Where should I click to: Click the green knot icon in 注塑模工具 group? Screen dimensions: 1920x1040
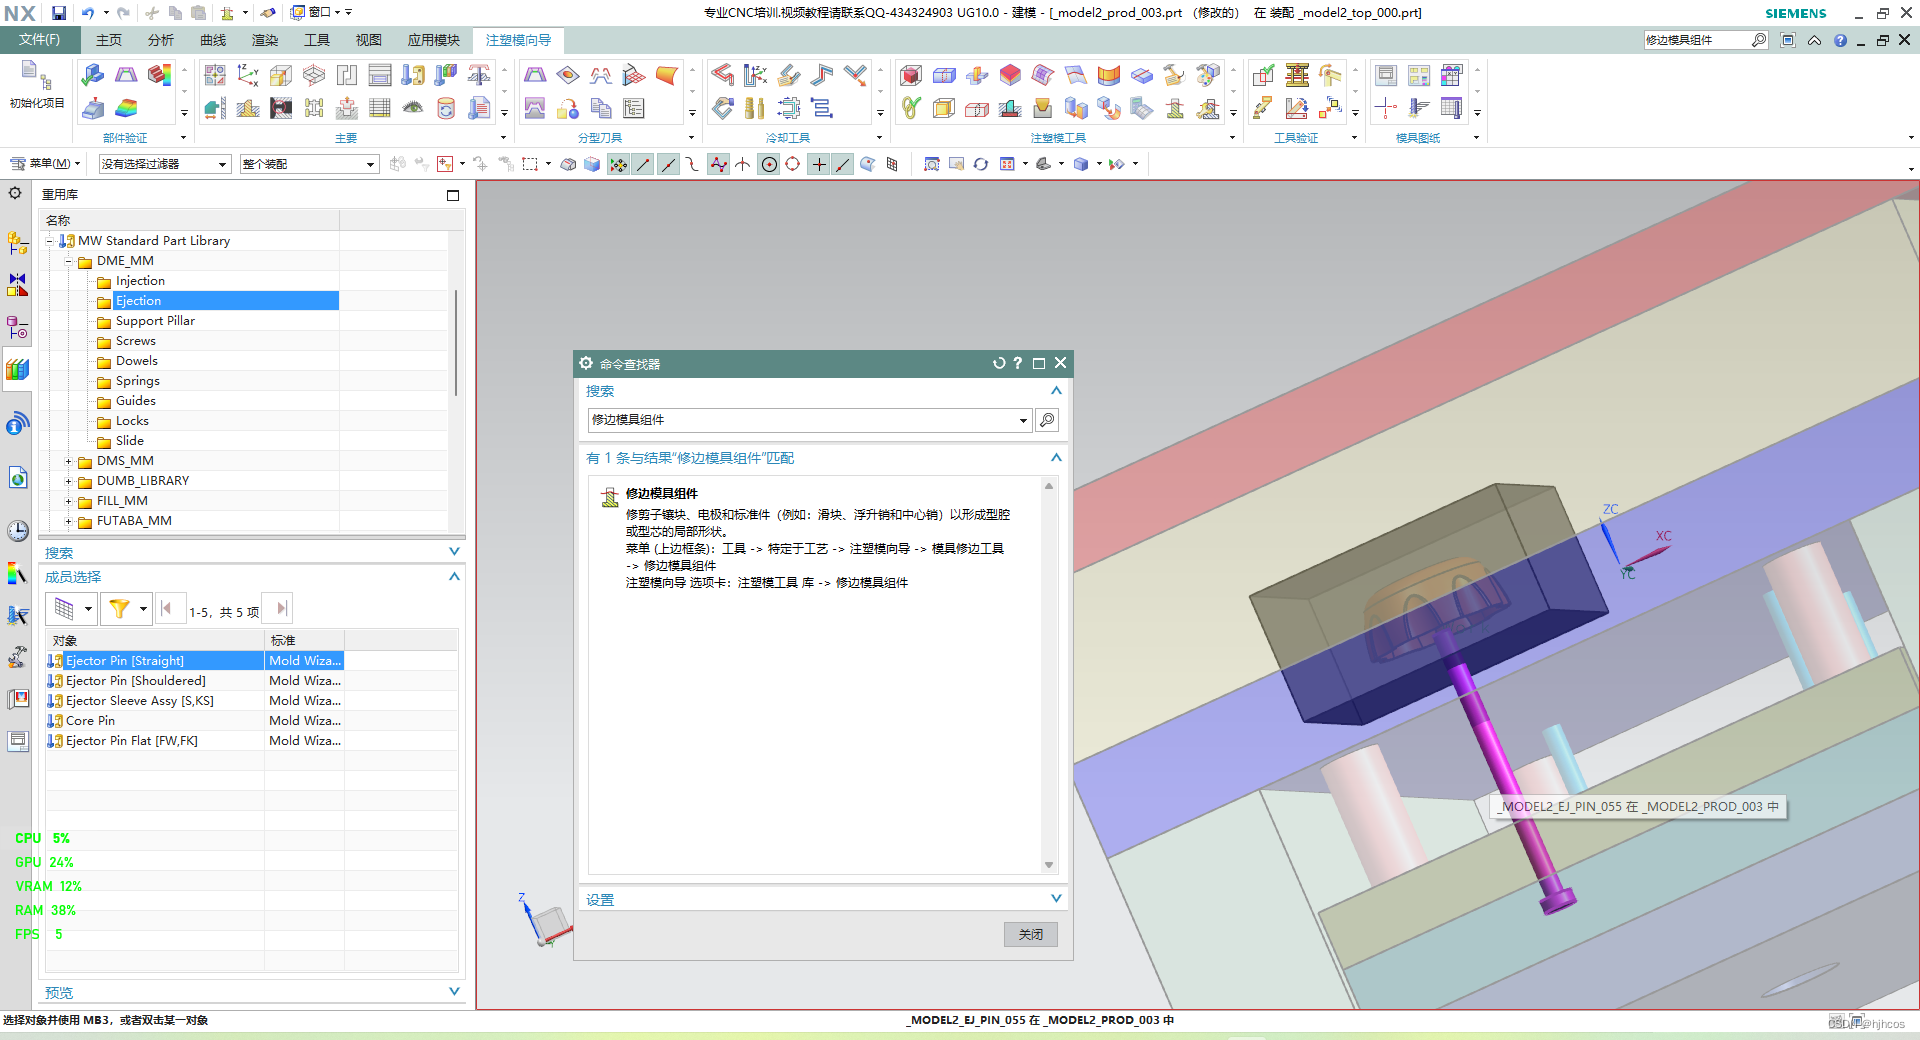(911, 108)
